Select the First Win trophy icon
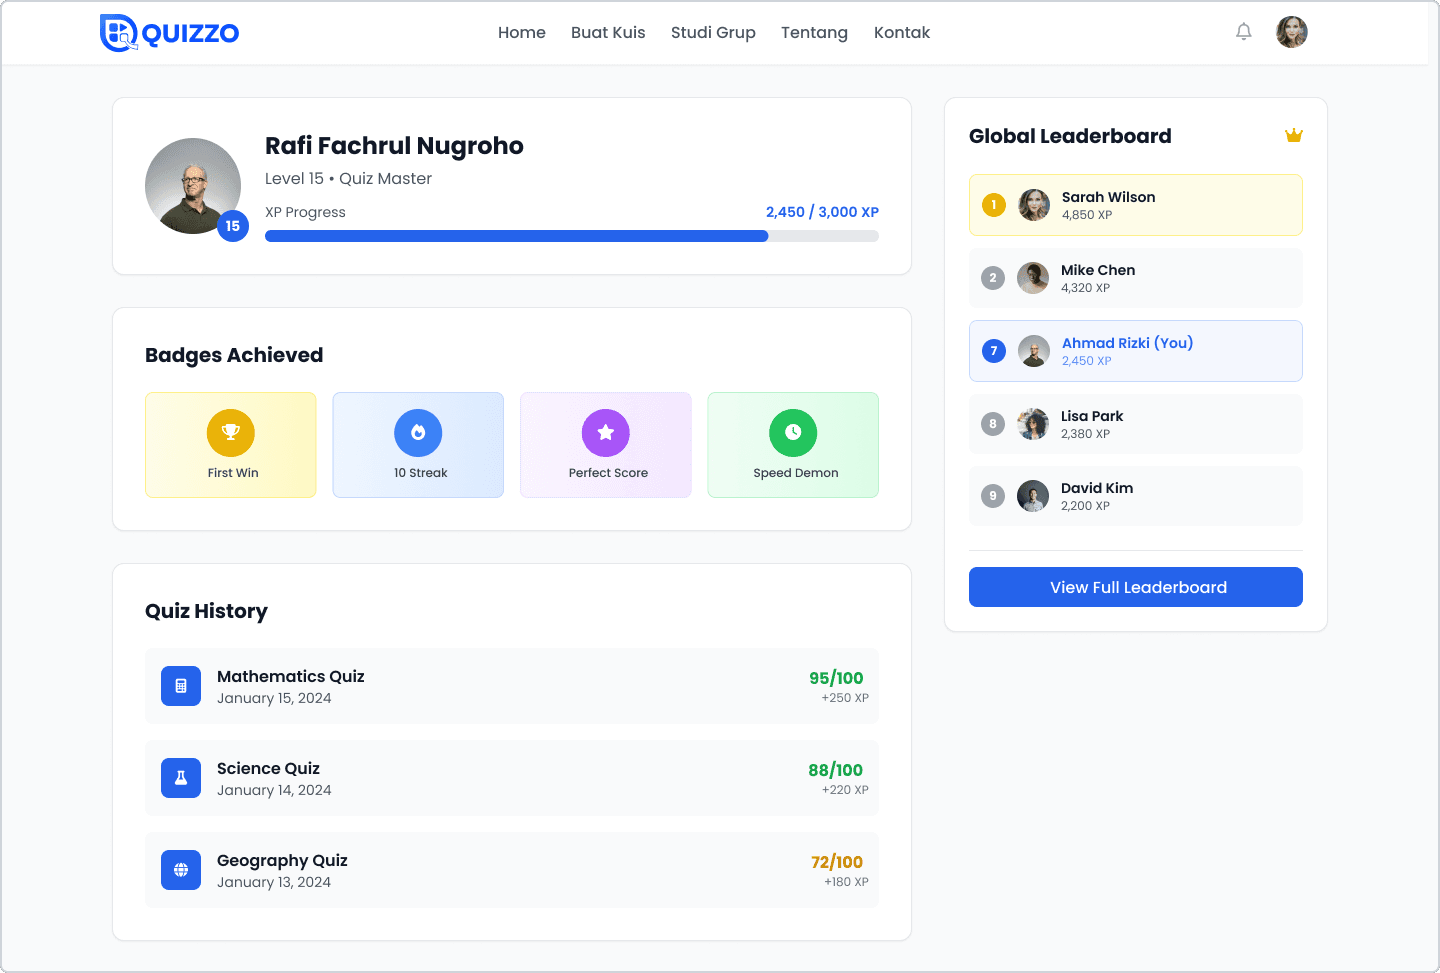Screen dimensions: 1440x973 (231, 433)
